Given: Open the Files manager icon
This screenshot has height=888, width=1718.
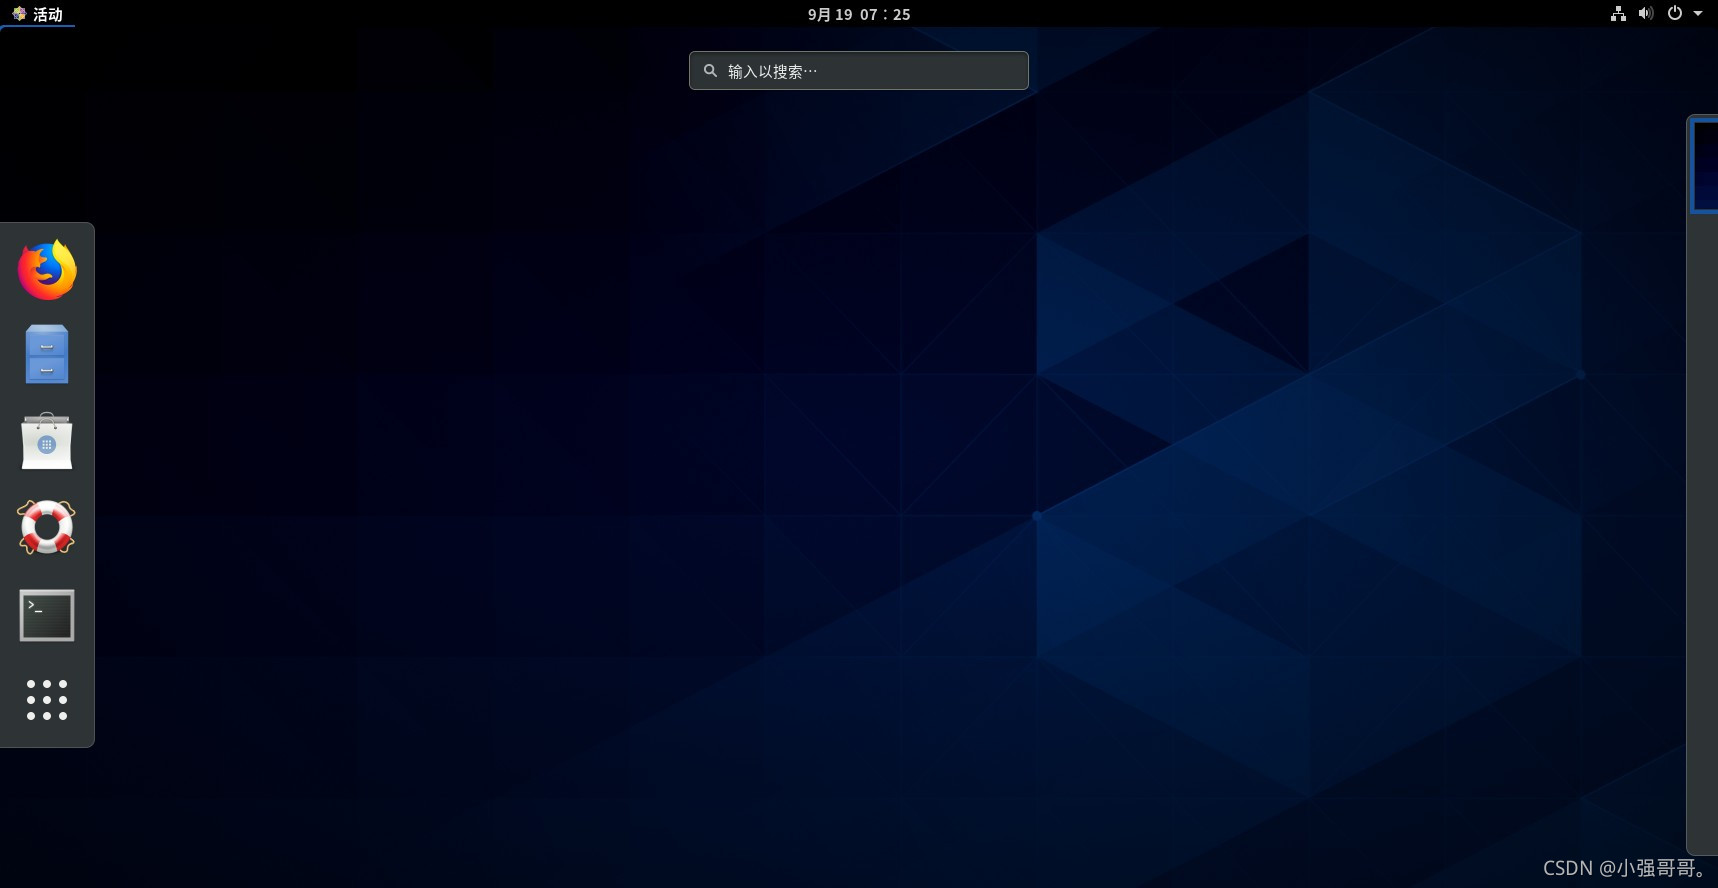Looking at the screenshot, I should click(x=47, y=354).
